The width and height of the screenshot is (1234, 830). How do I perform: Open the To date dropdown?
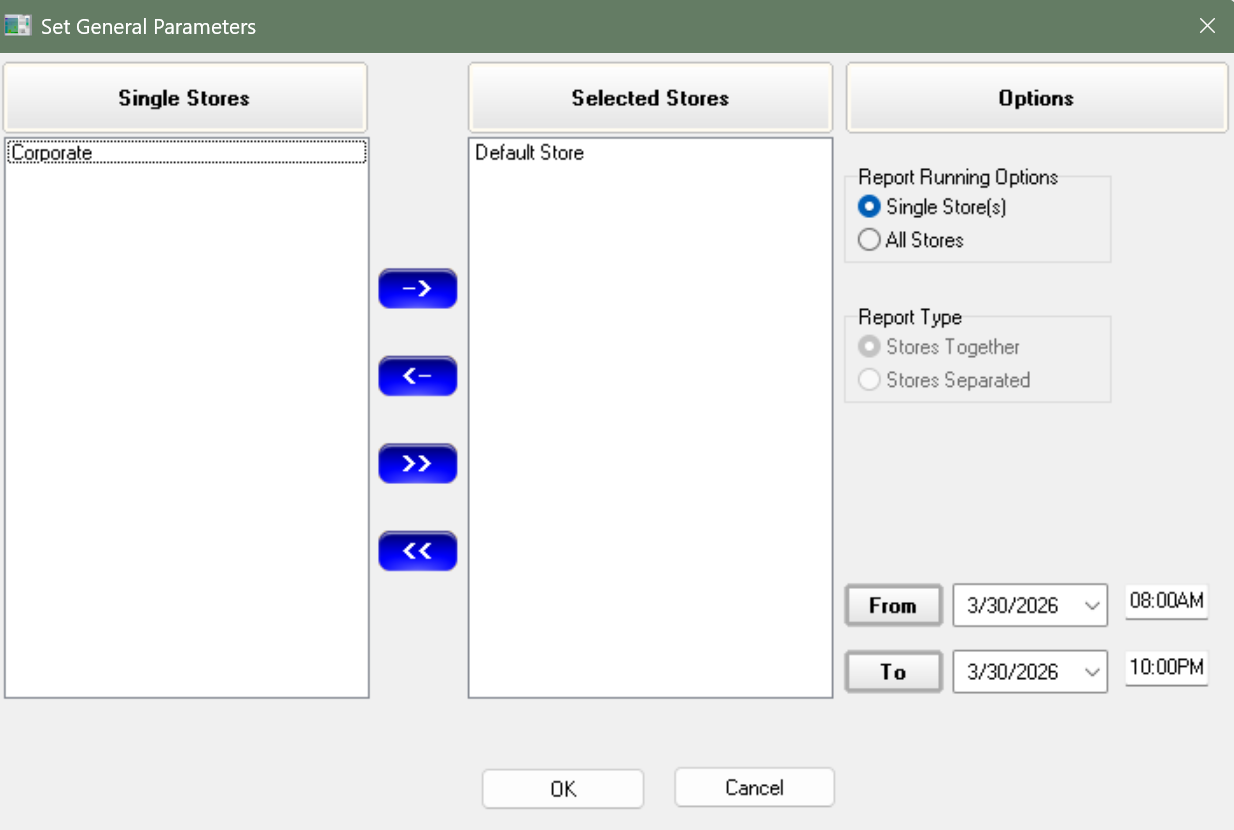1092,672
